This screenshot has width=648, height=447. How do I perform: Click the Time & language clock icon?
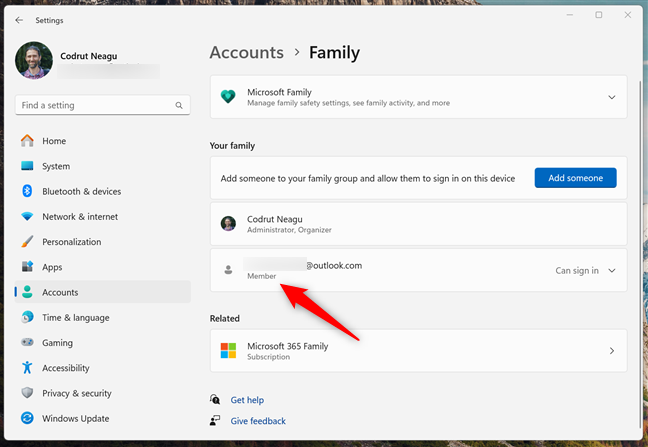pos(27,317)
